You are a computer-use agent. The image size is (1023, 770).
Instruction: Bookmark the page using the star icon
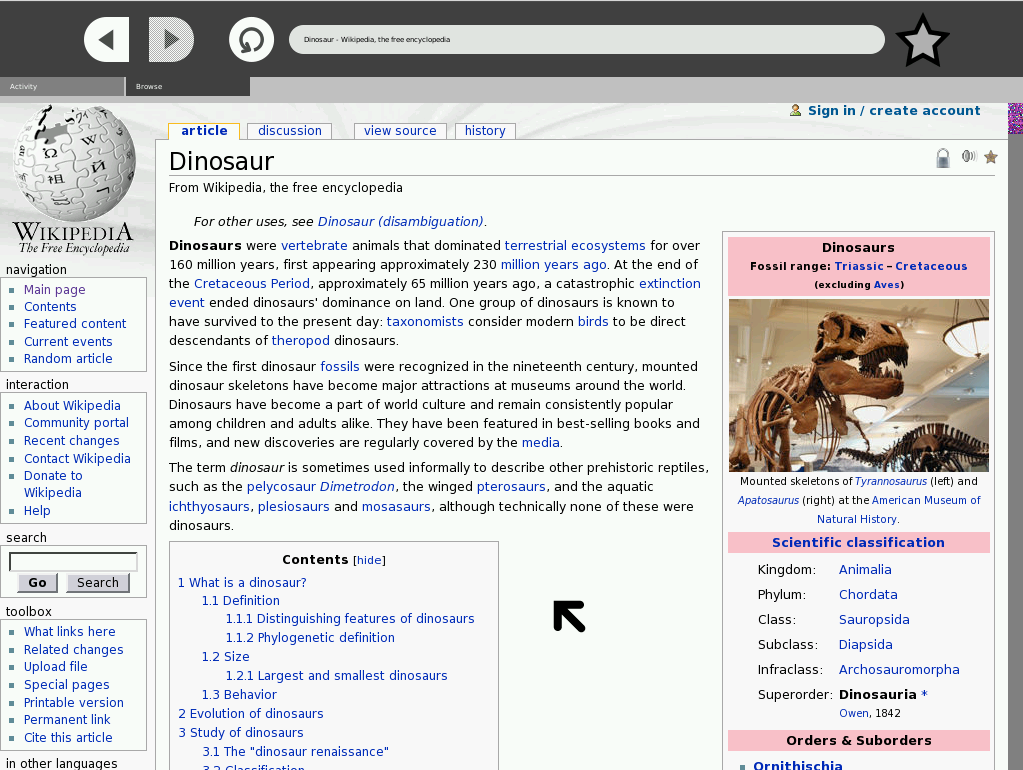[x=922, y=41]
